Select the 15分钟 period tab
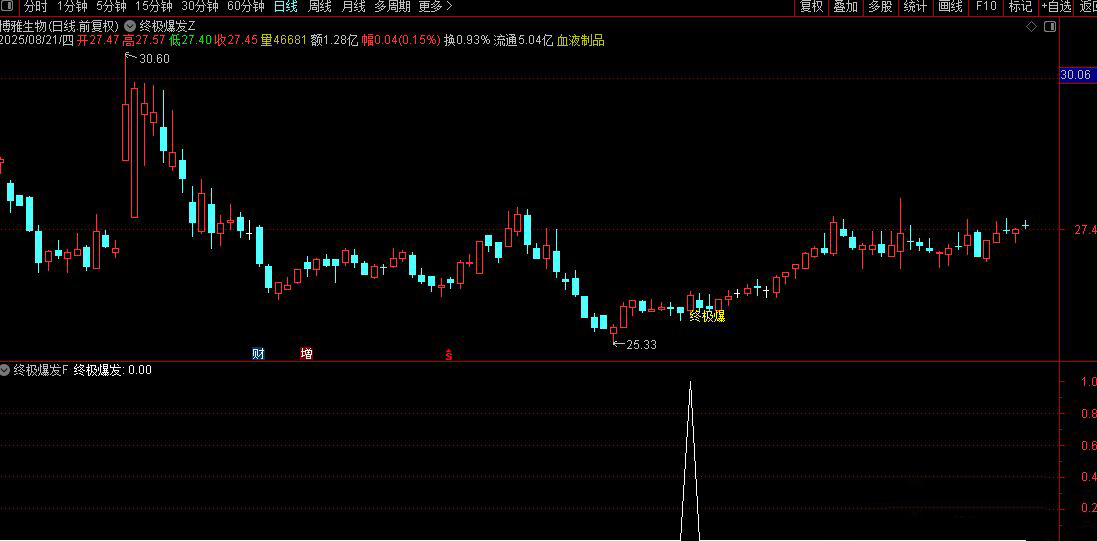 pos(154,7)
